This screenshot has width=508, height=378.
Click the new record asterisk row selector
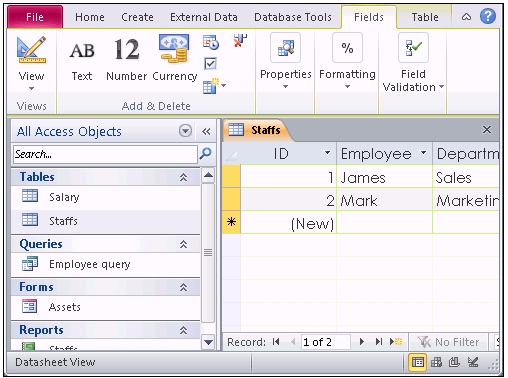click(x=231, y=222)
